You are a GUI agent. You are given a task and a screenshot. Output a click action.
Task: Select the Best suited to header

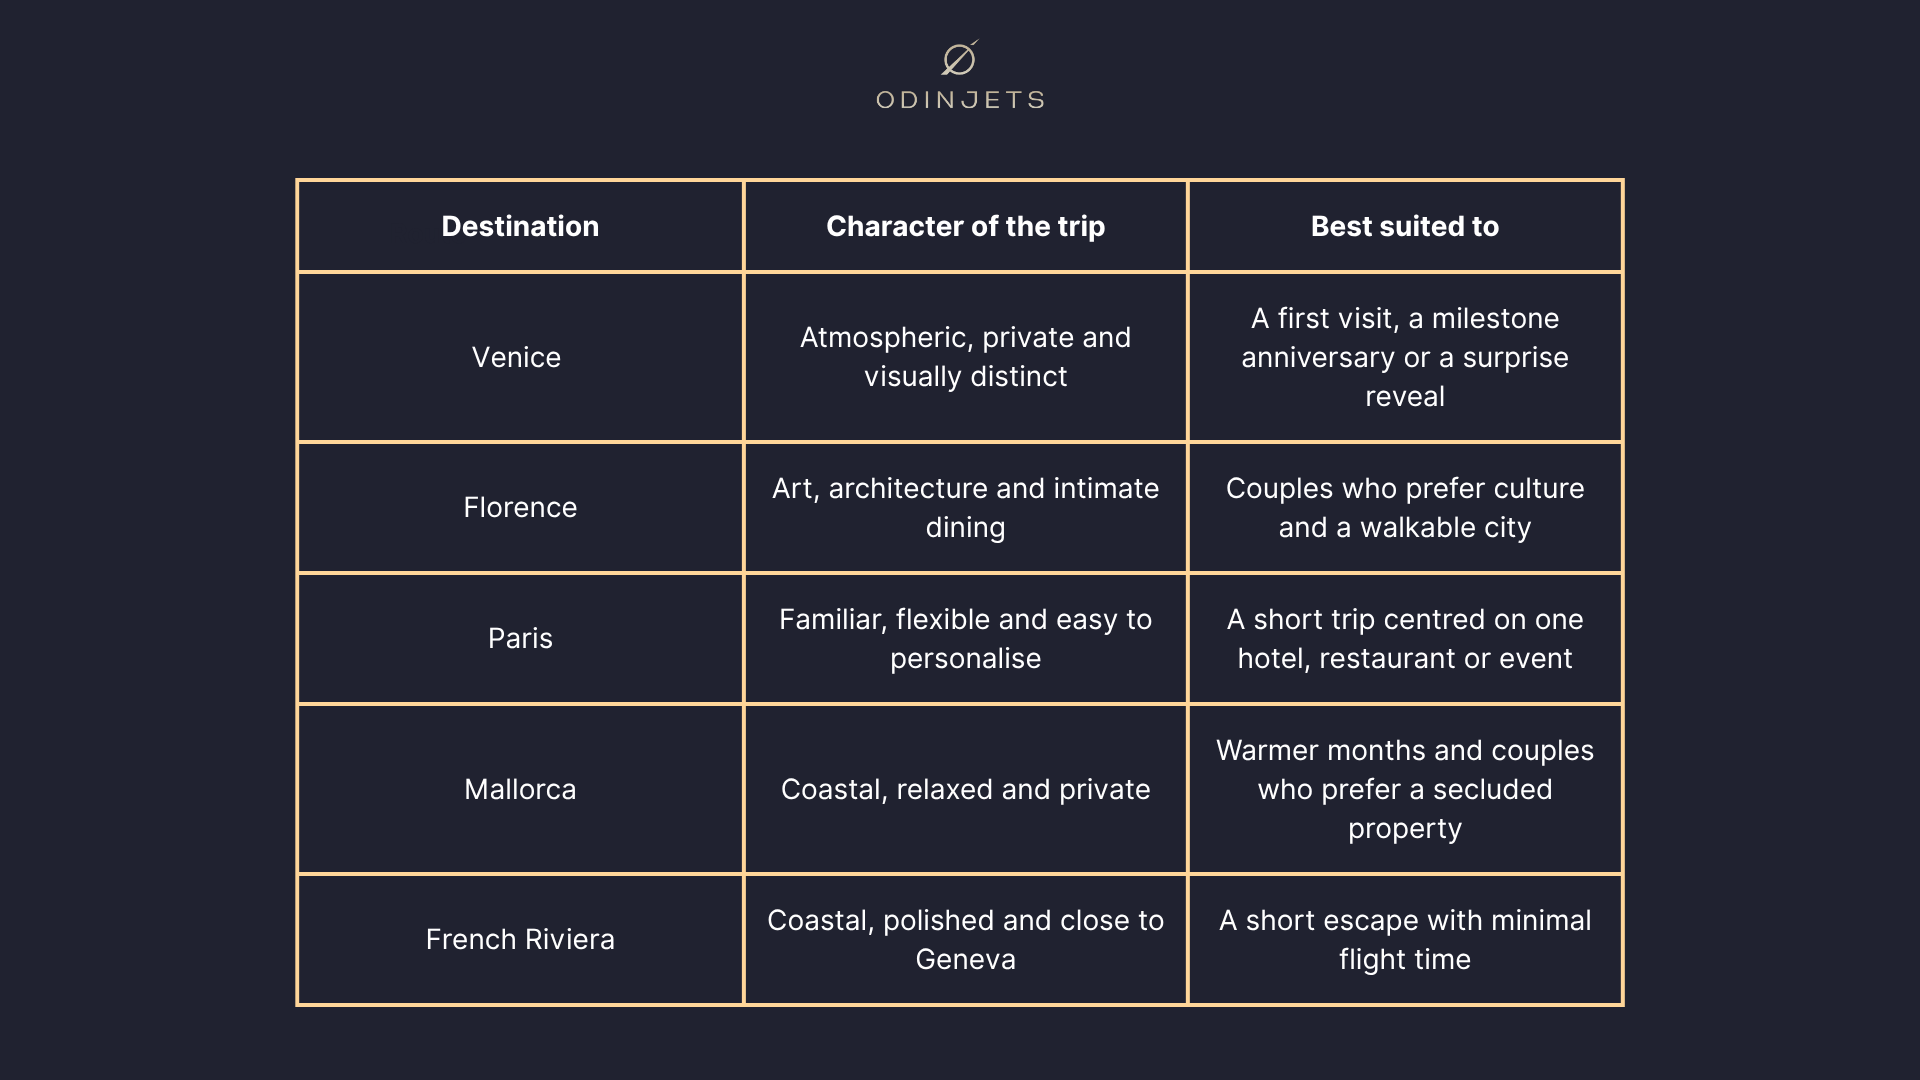1405,226
